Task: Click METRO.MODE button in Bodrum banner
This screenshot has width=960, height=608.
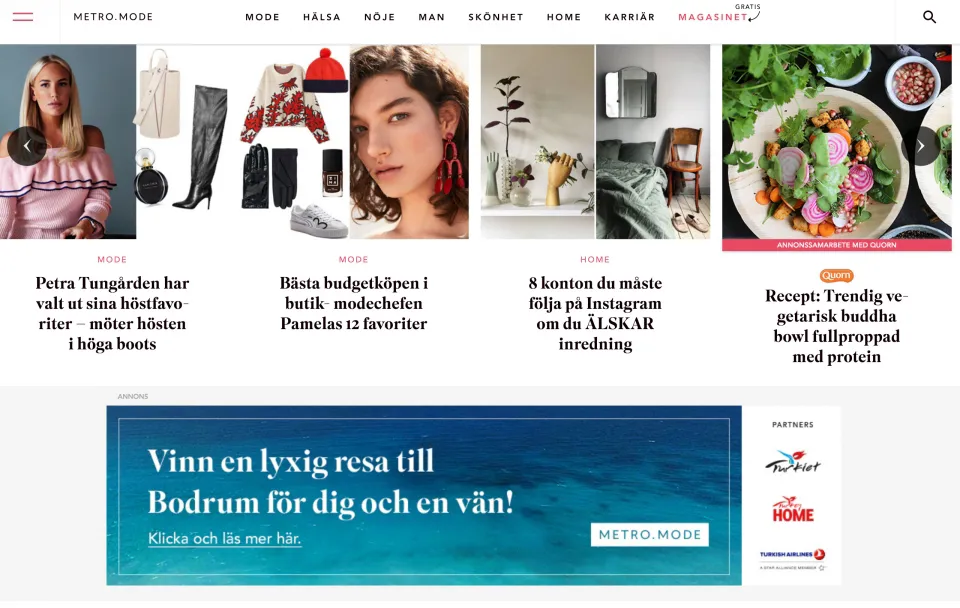Action: pyautogui.click(x=650, y=535)
